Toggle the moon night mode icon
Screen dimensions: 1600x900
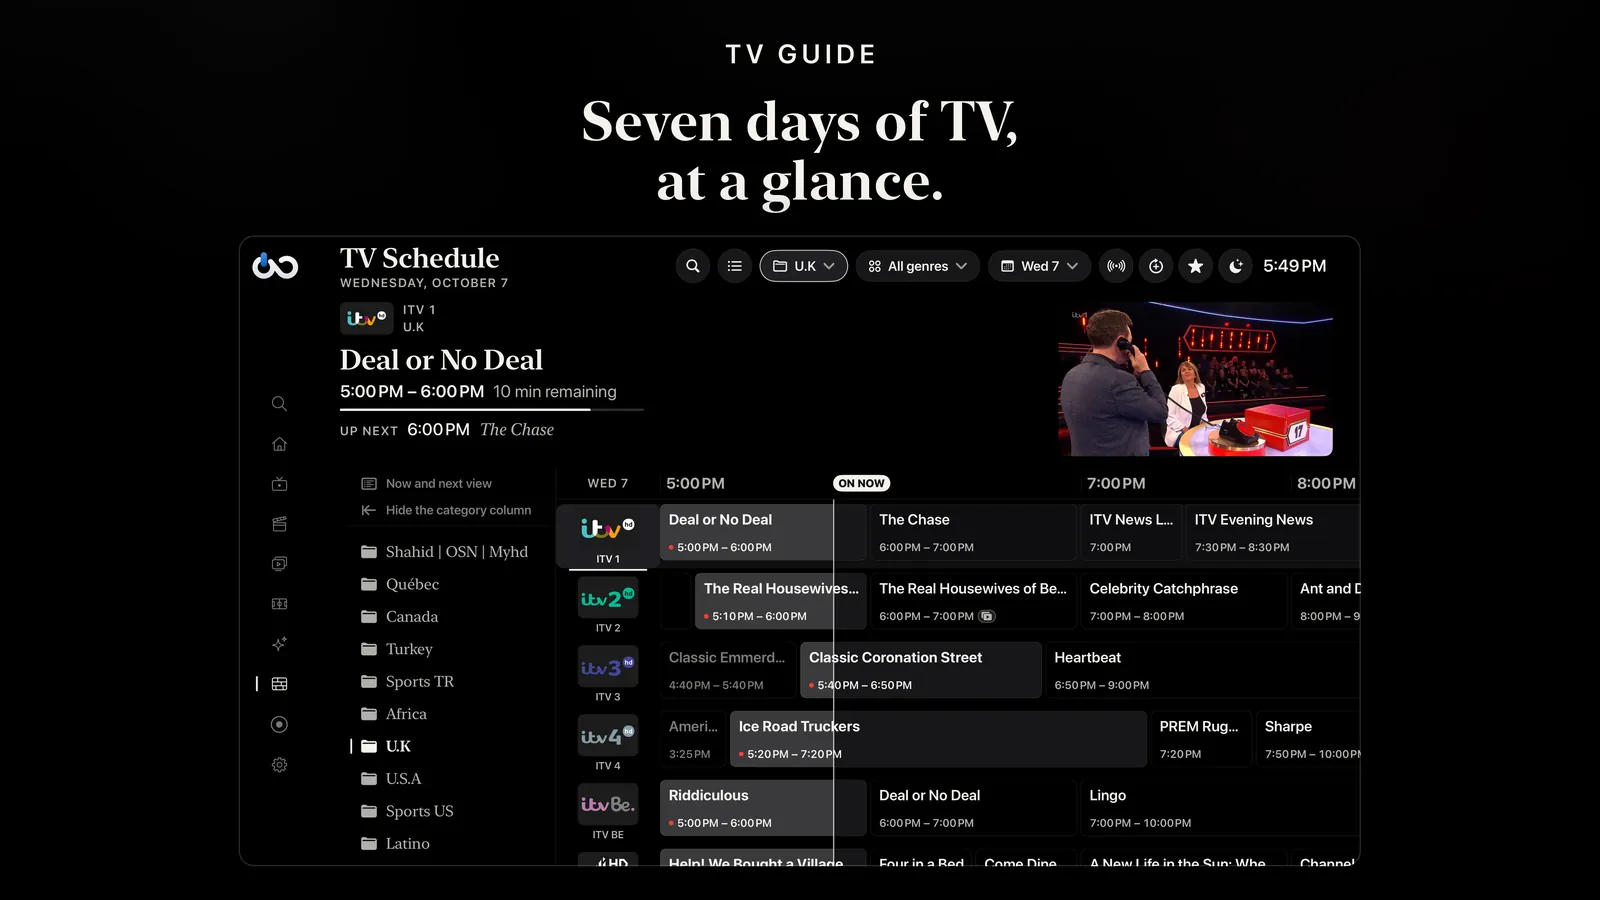tap(1236, 266)
